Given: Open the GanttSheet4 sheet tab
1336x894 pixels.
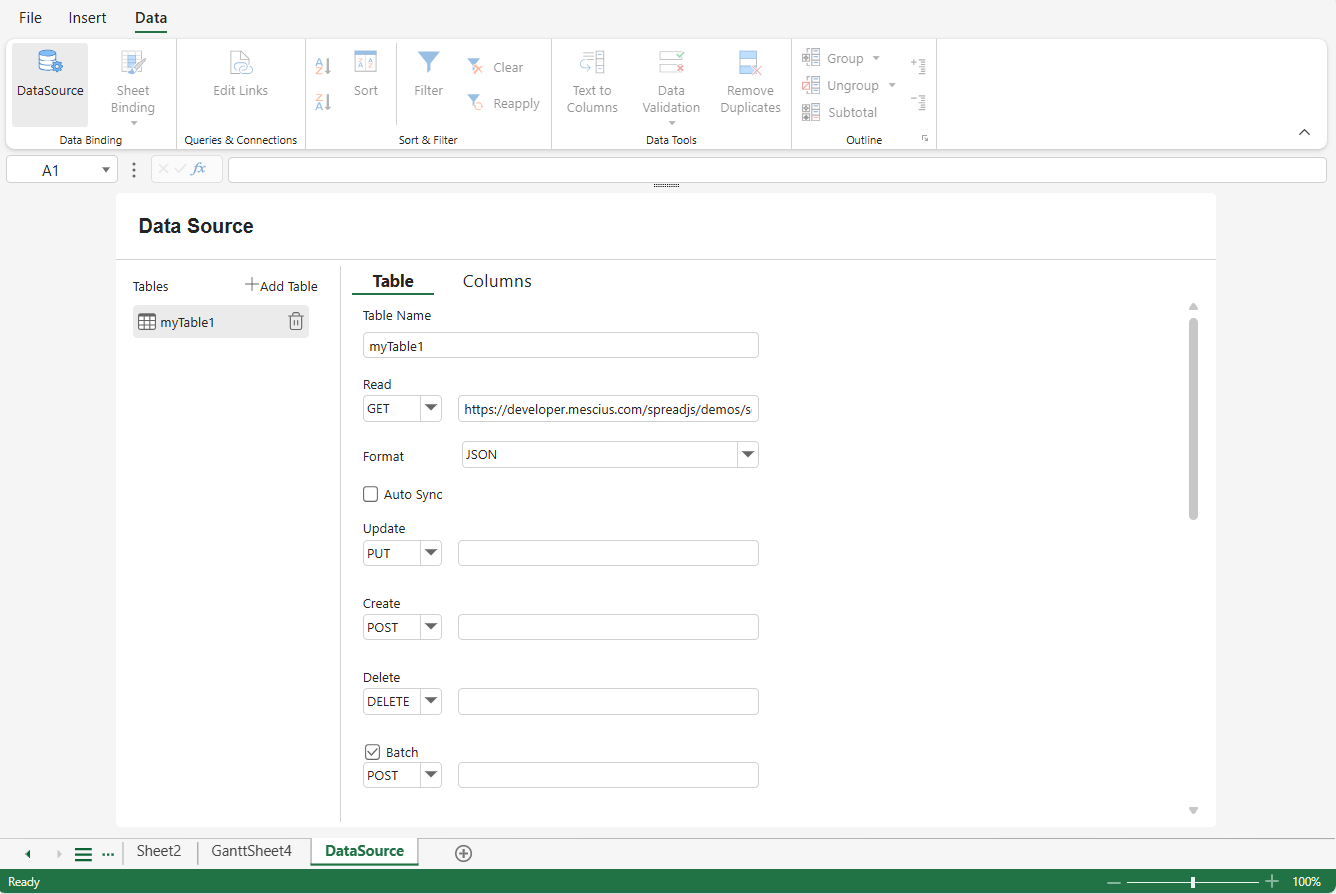Looking at the screenshot, I should coord(252,851).
